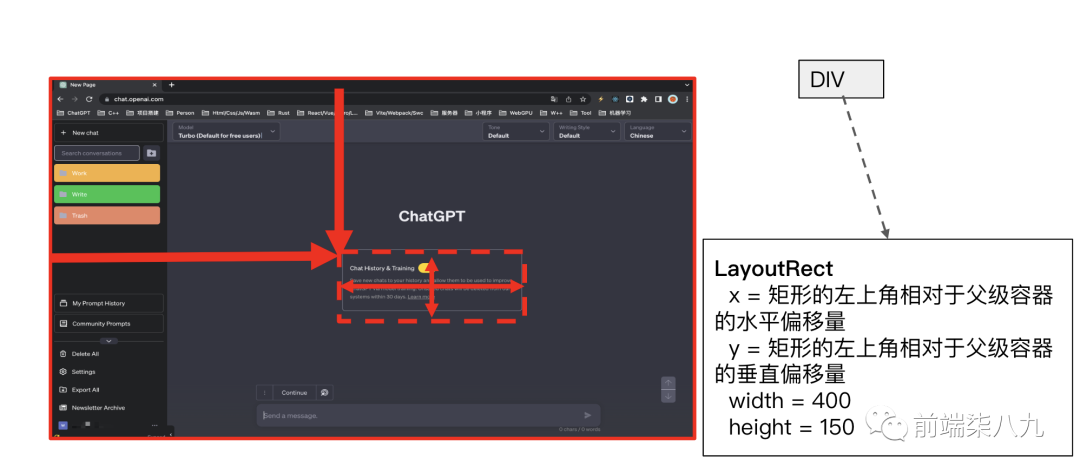Click the Continue button
The height and width of the screenshot is (473, 1080).
[294, 392]
